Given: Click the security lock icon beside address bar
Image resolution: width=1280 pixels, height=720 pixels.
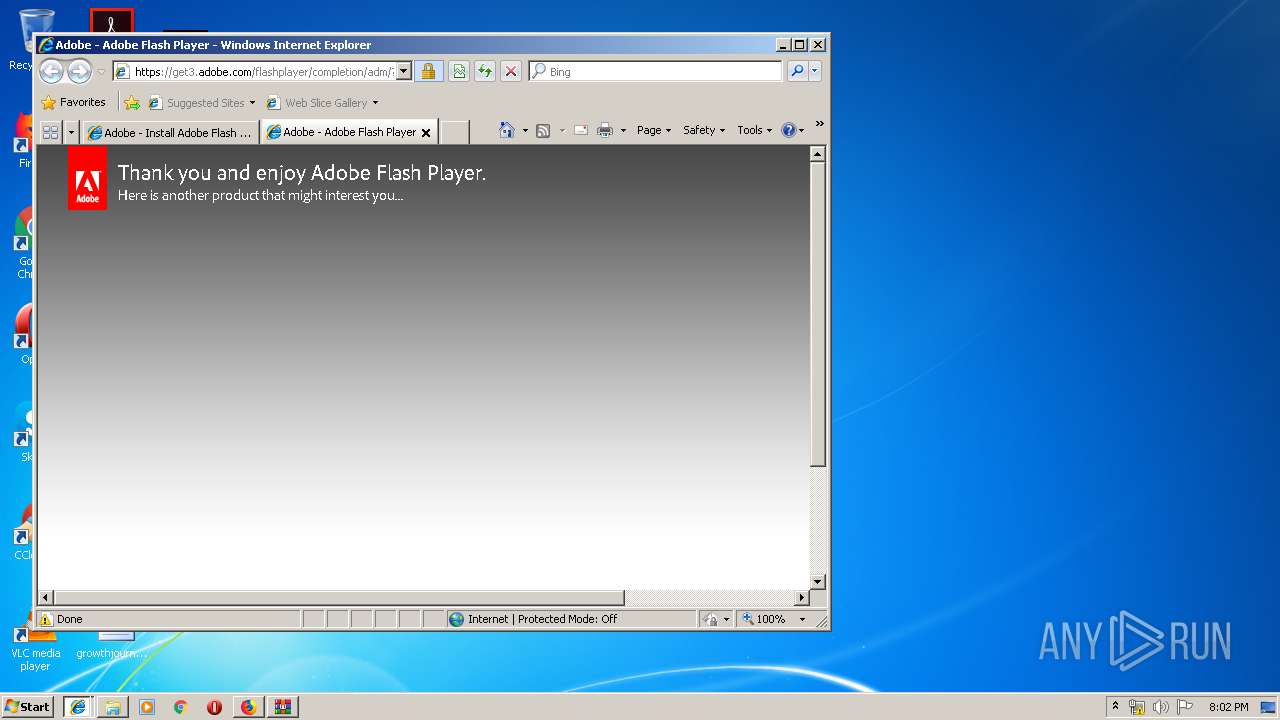Looking at the screenshot, I should point(428,72).
